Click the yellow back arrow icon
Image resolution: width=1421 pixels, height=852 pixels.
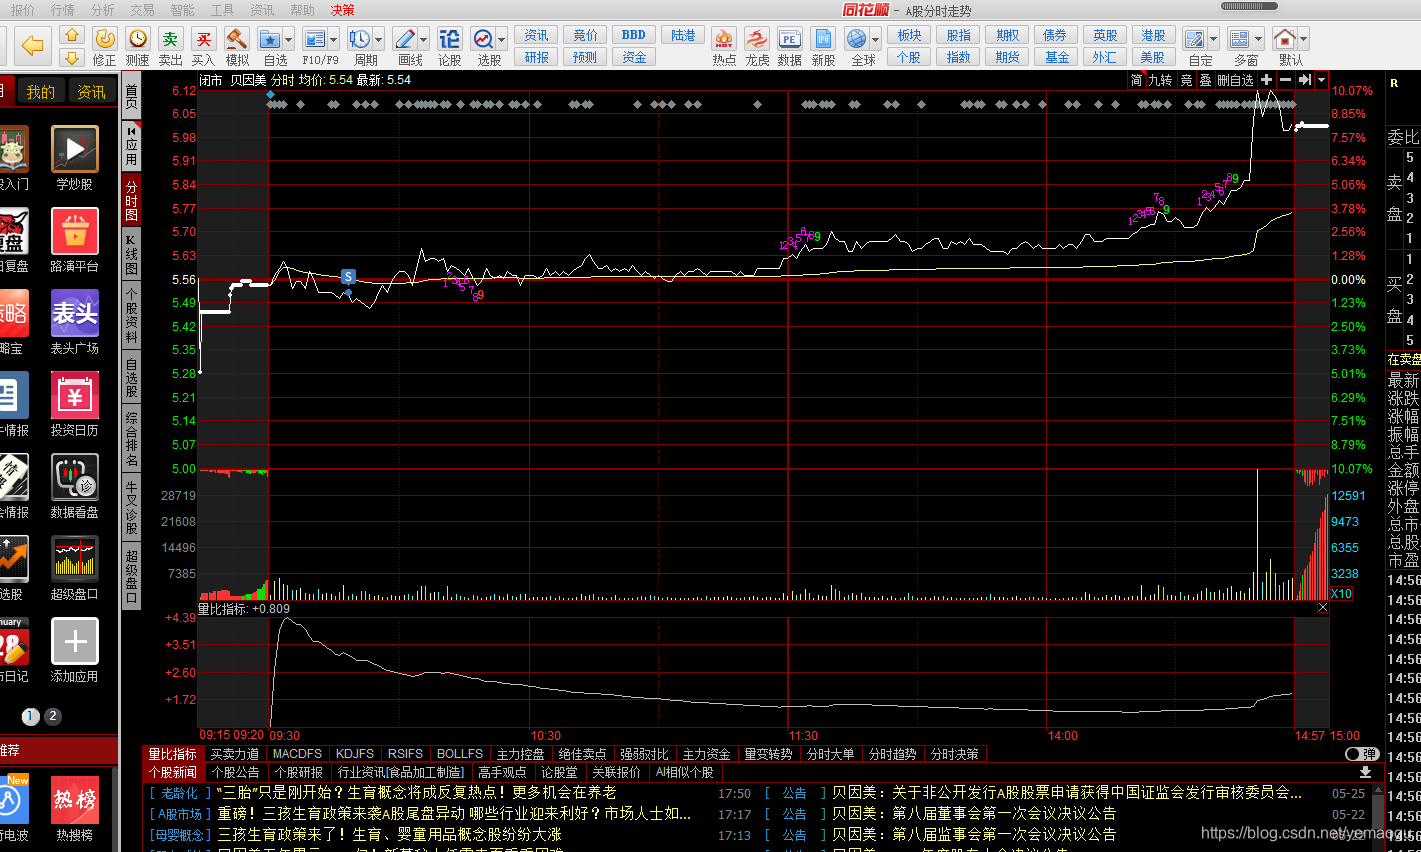pos(33,45)
